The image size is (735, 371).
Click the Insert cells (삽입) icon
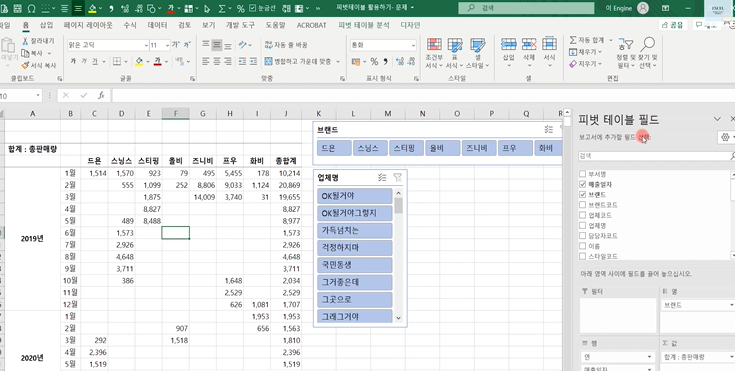pyautogui.click(x=509, y=44)
